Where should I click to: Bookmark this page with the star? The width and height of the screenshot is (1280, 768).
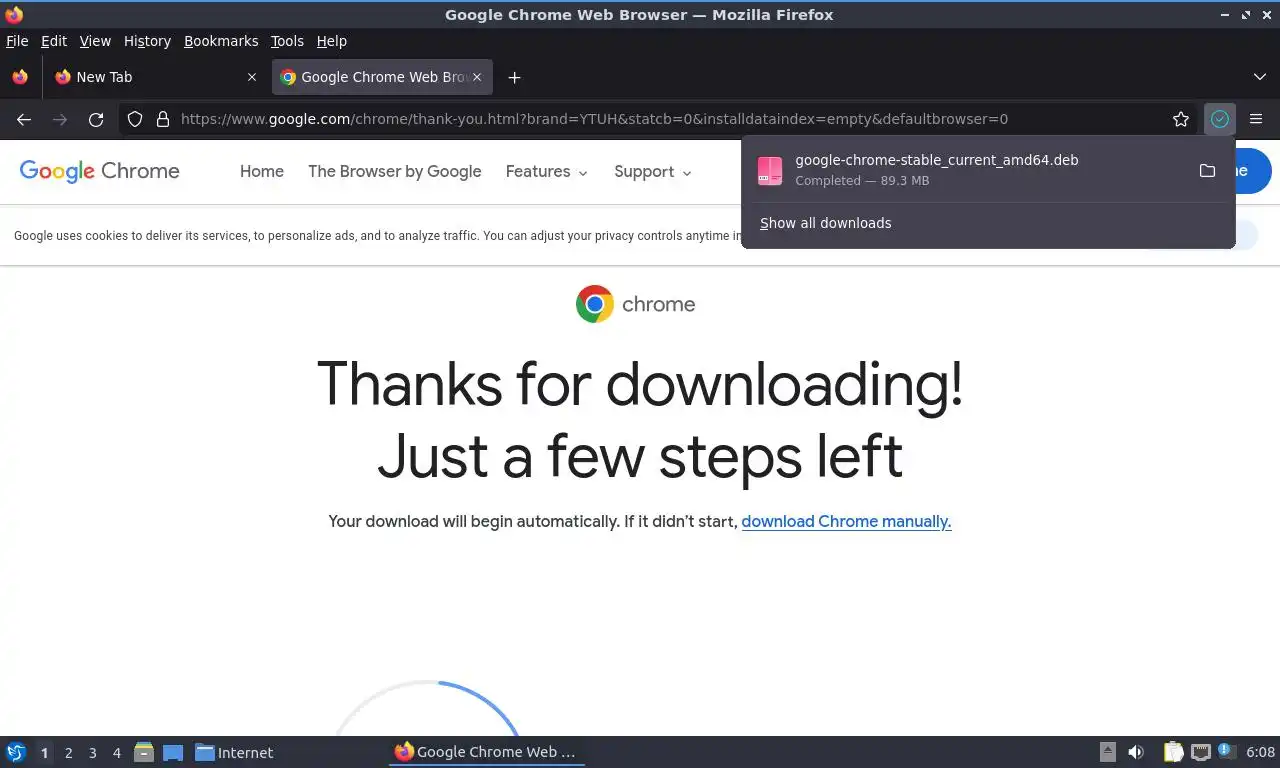pyautogui.click(x=1181, y=119)
